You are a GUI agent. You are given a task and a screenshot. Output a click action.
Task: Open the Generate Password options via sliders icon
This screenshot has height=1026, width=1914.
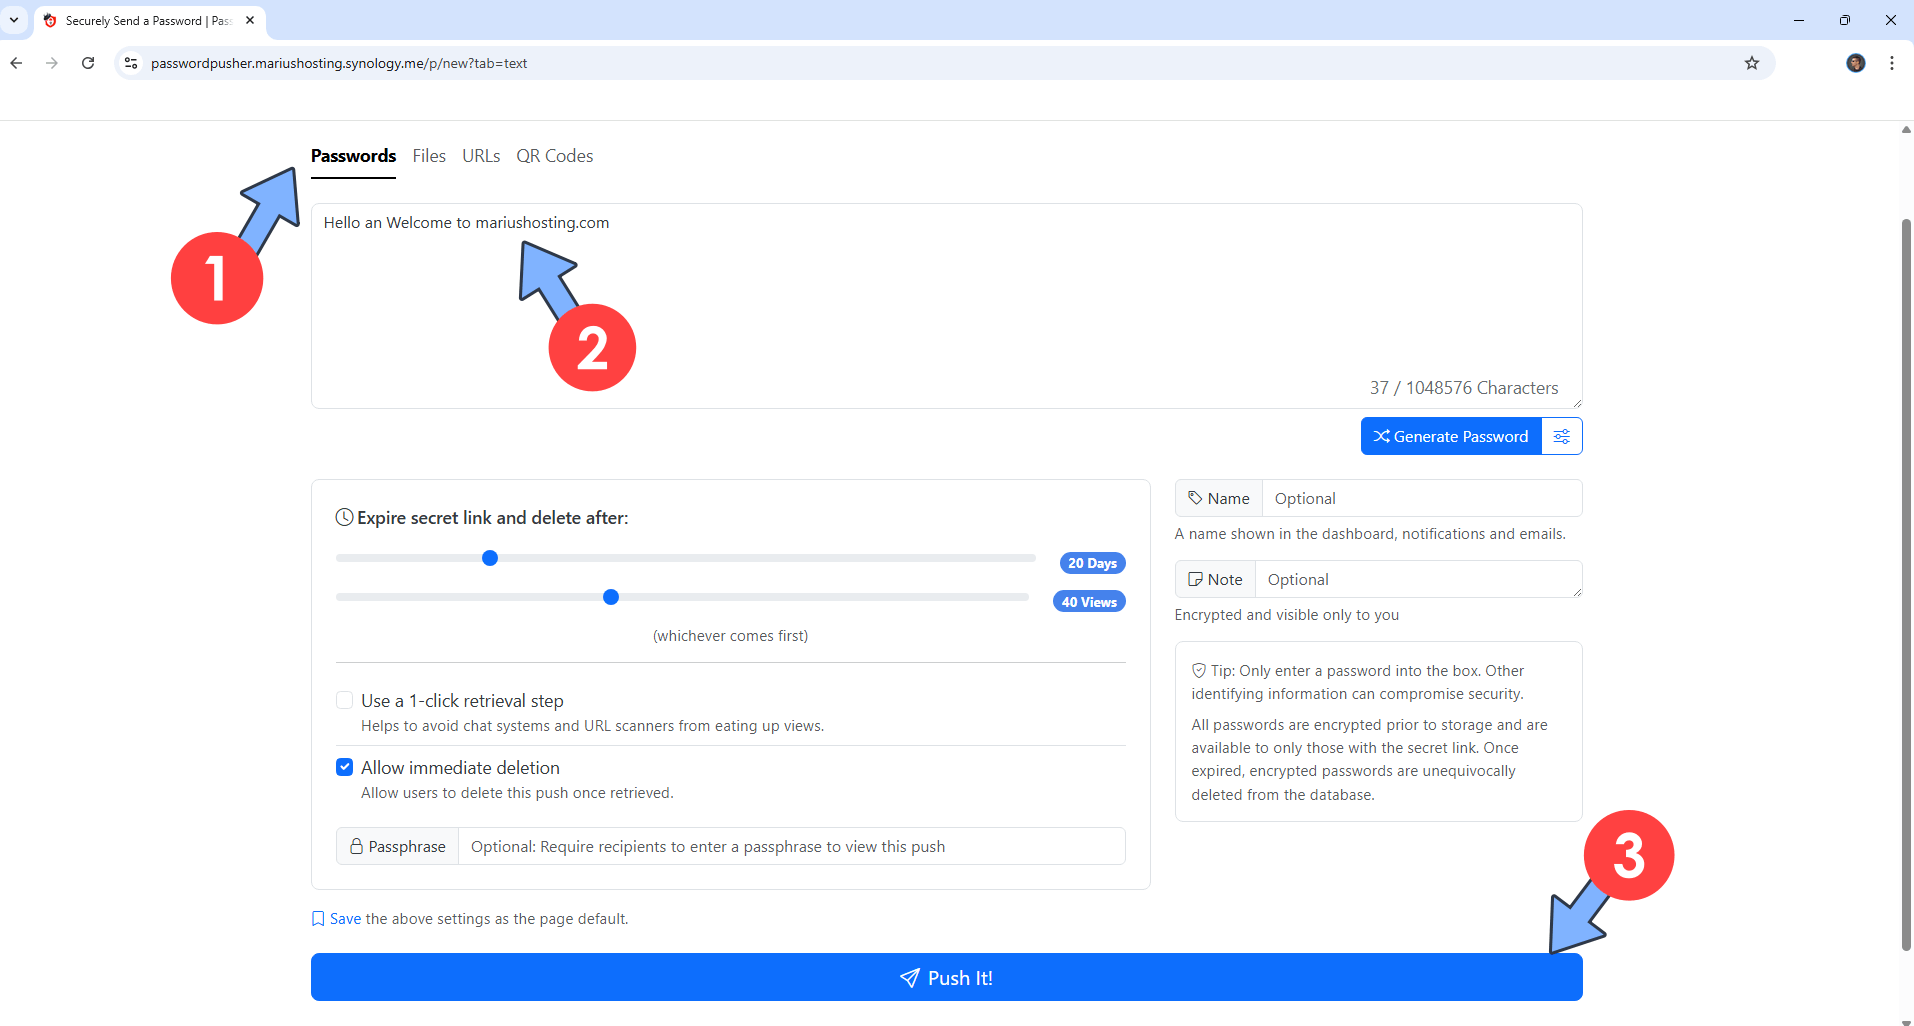click(x=1562, y=435)
